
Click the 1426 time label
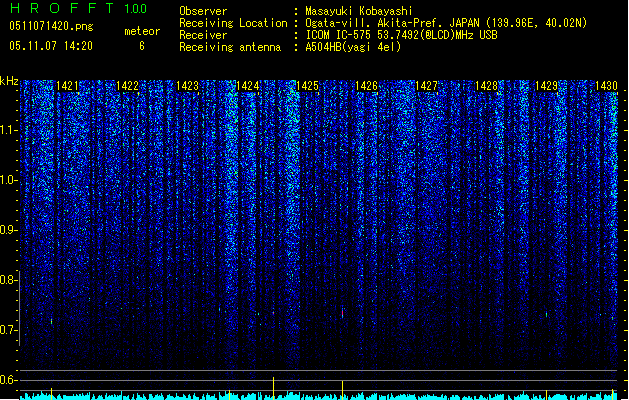(x=367, y=86)
